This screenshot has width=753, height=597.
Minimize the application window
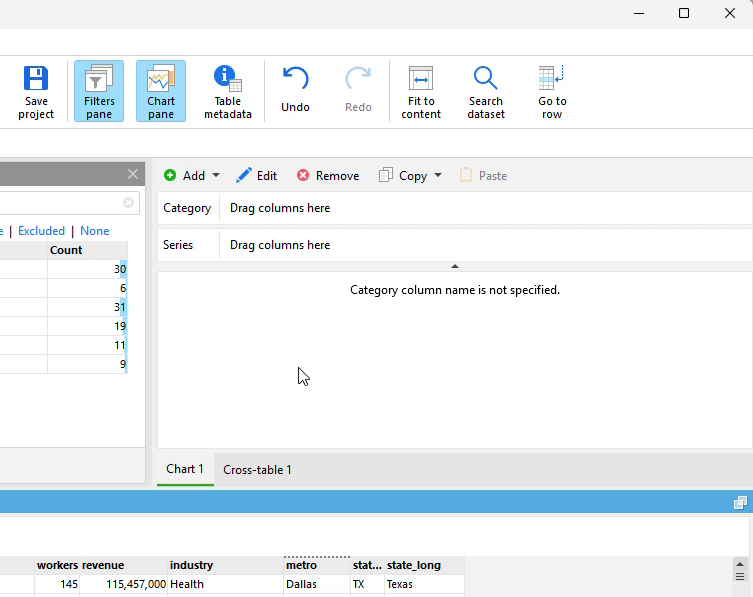639,13
